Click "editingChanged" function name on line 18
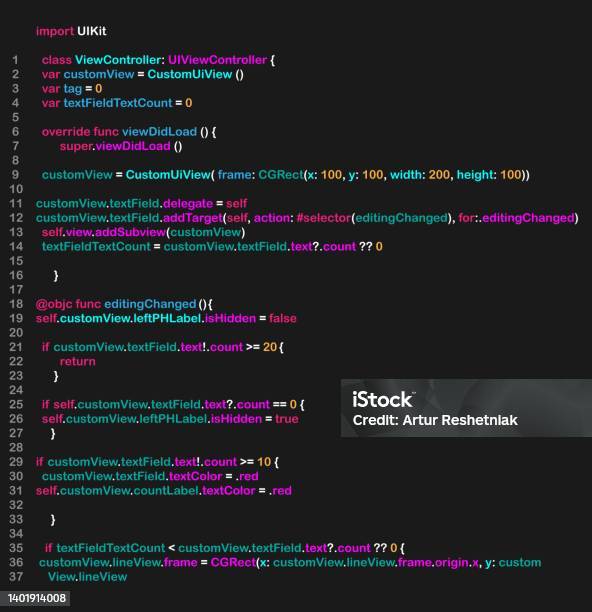Screen dimensions: 592x612 [150, 304]
